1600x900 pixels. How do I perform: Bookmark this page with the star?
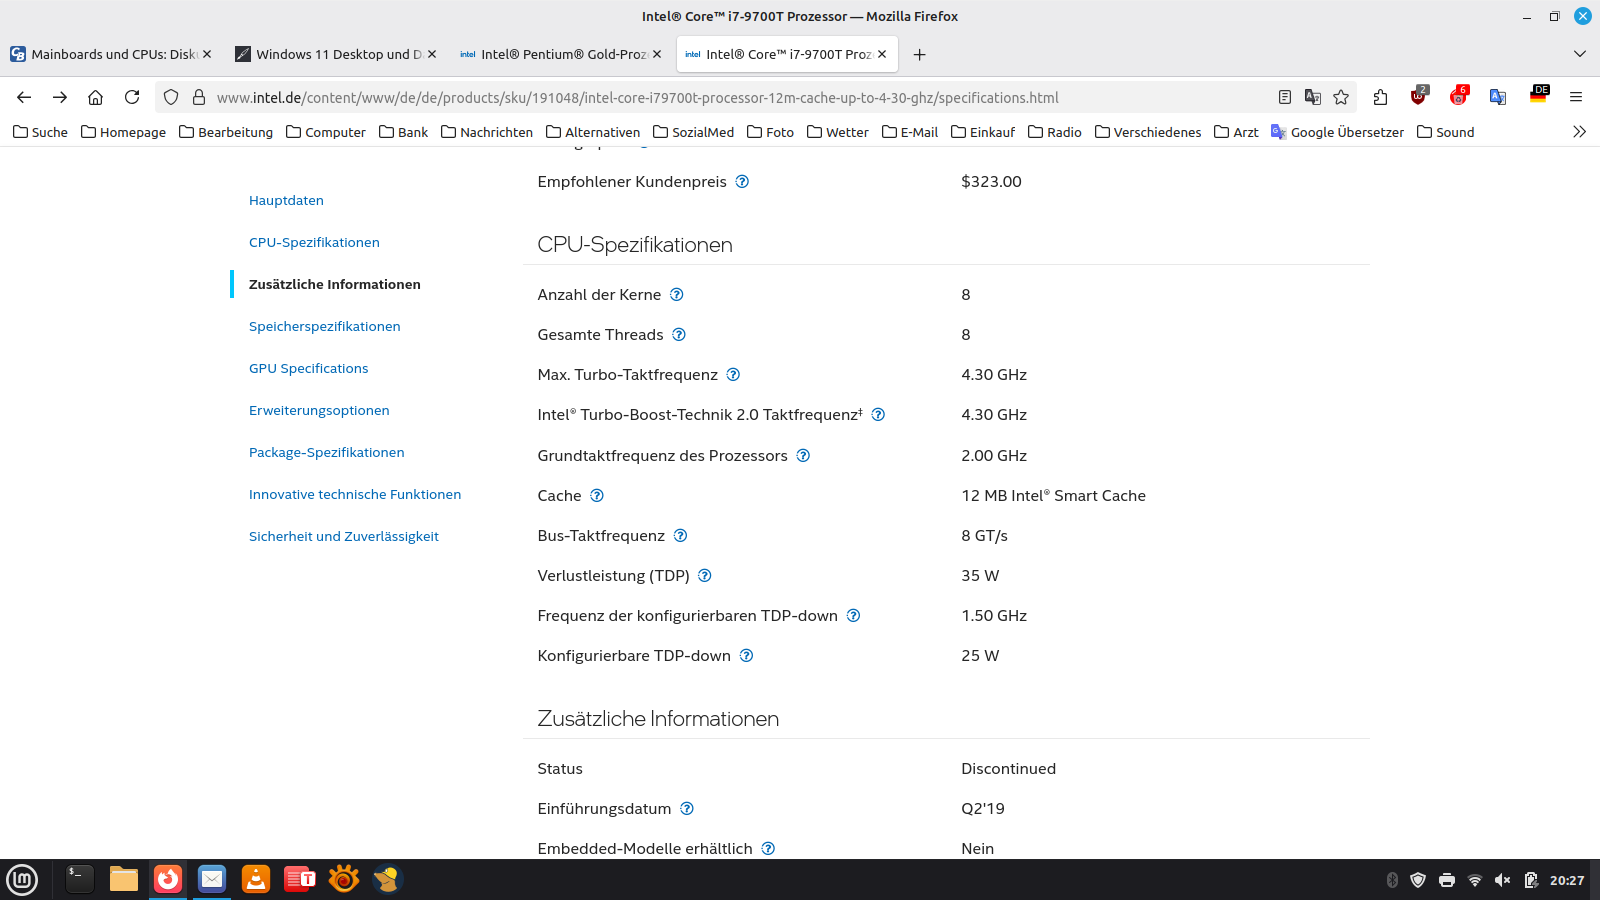1341,97
